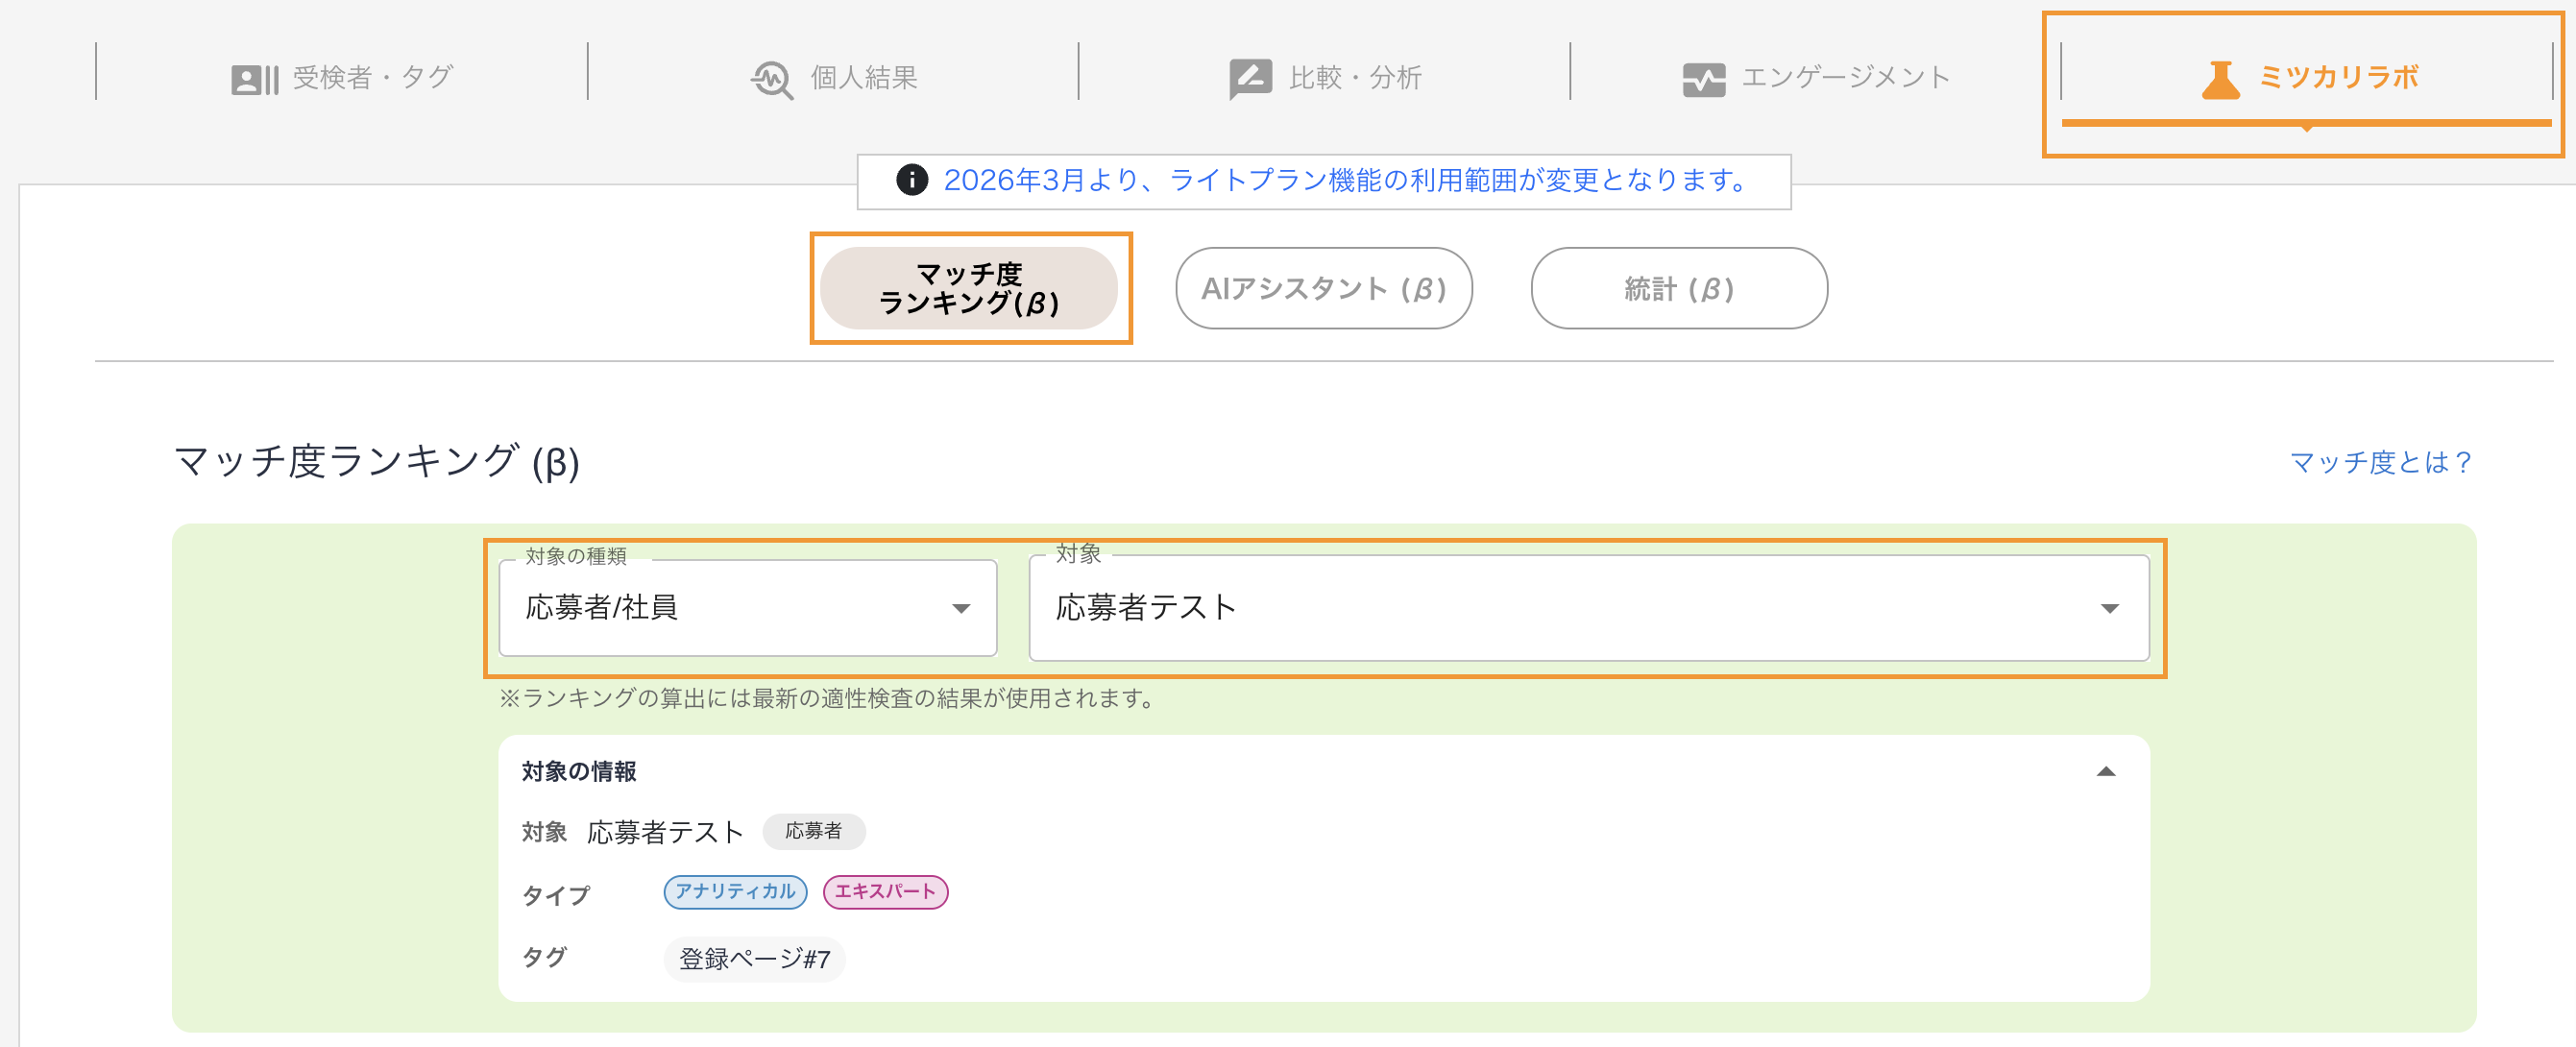Click the 応募者 label chip

click(x=813, y=831)
